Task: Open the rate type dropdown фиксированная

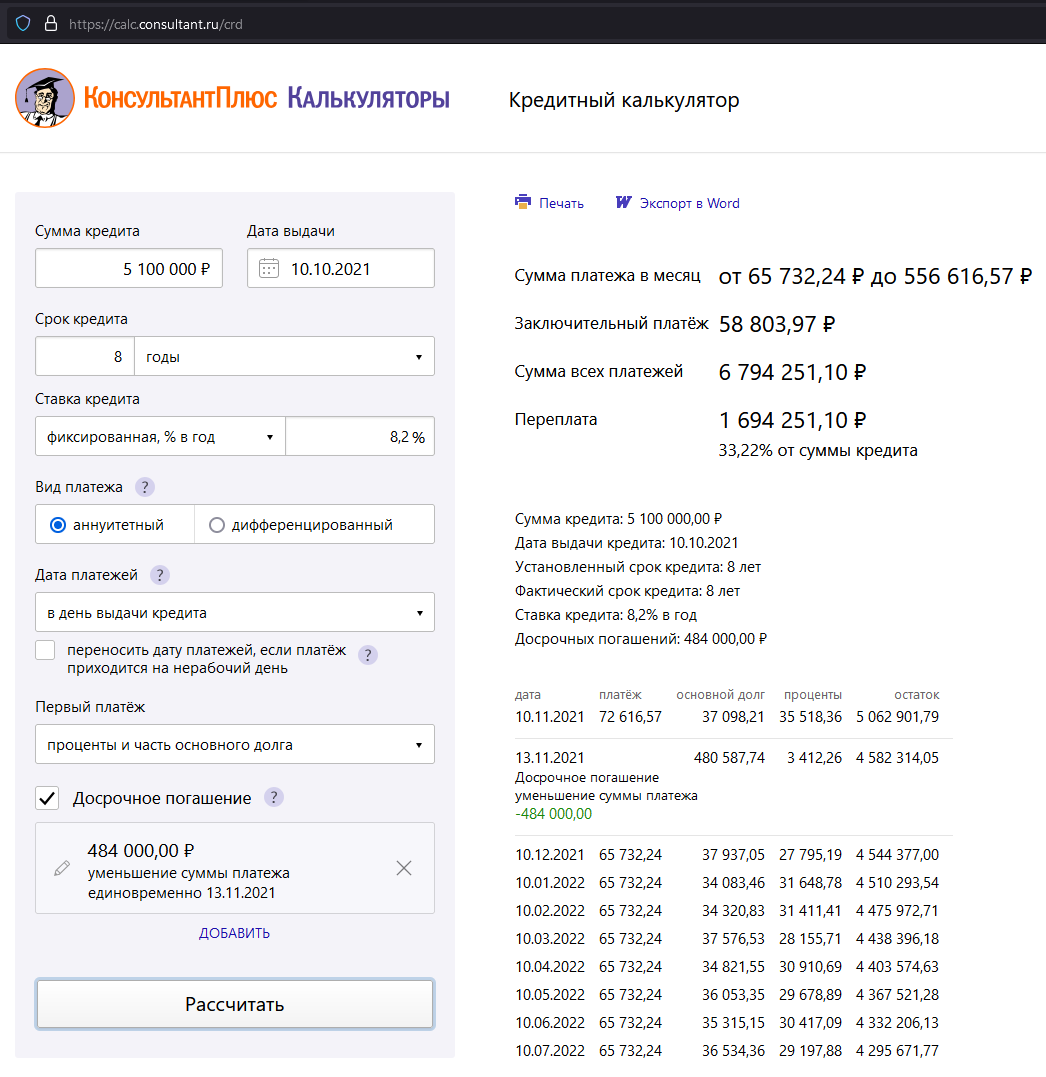Action: [x=161, y=436]
